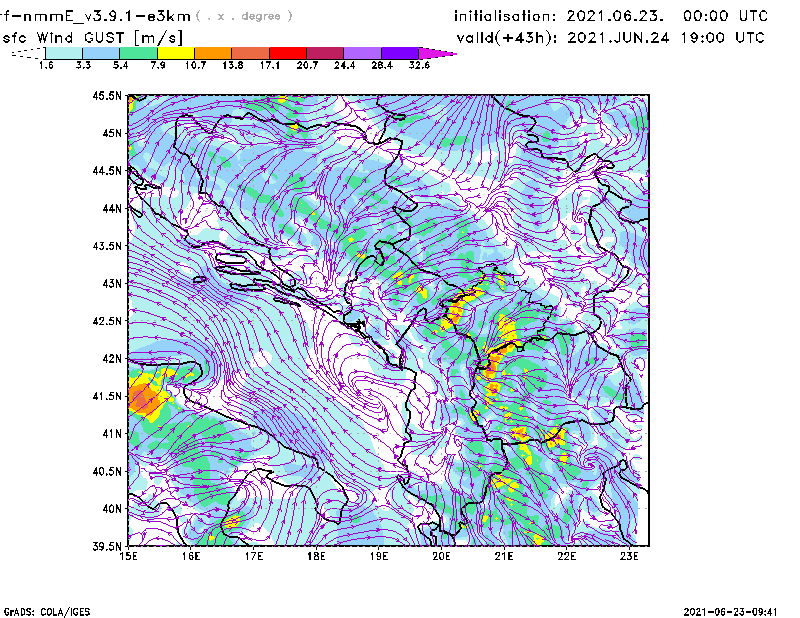
Task: Click the light cyan legend swatch after 1.6
Action: pos(64,53)
